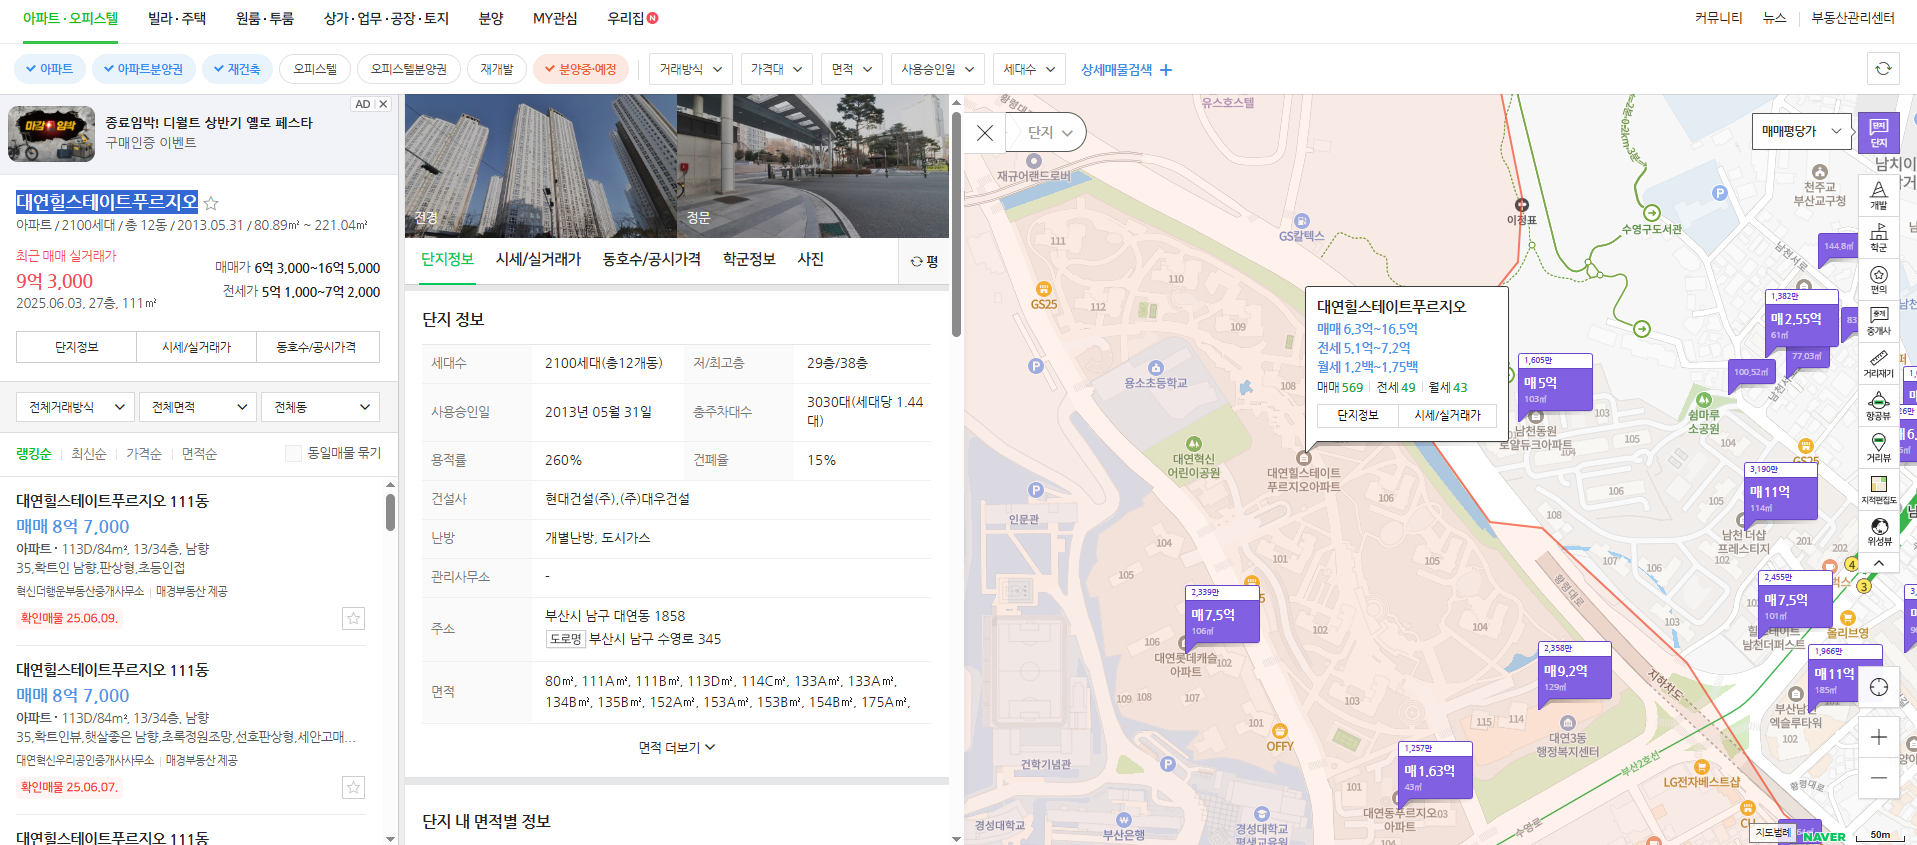View the 전경 photo thumbnail
This screenshot has width=1917, height=845.
(541, 166)
